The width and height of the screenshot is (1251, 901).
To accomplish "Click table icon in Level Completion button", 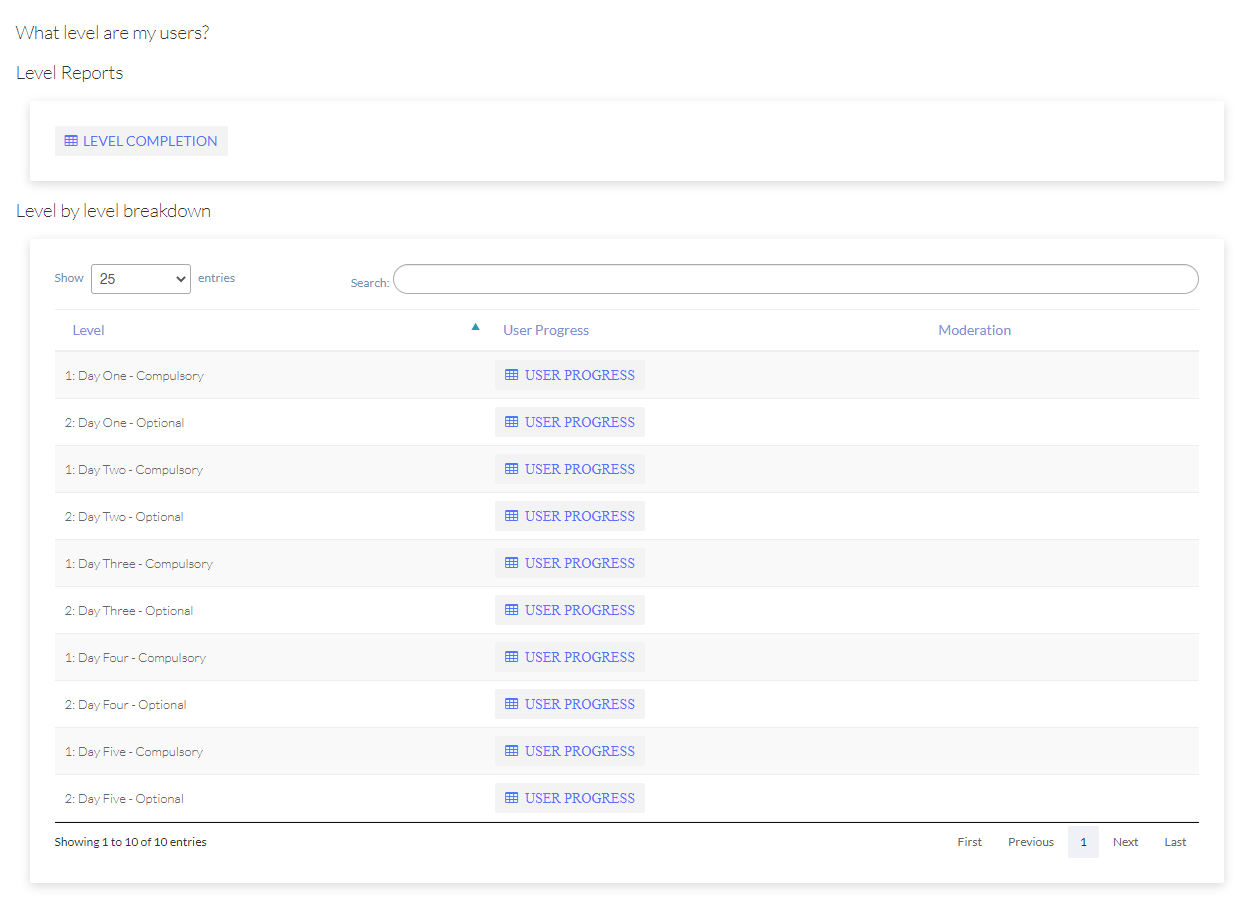I will (71, 141).
